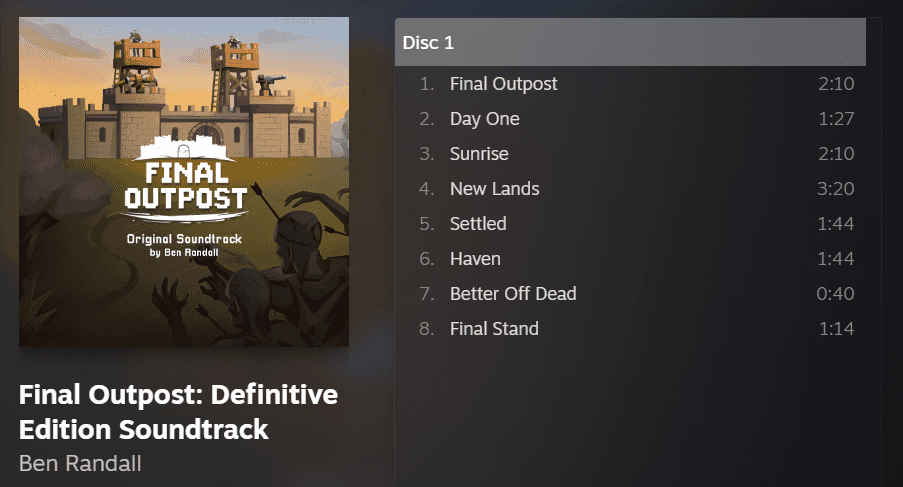
Task: Click the 1:14 duration of Final Stand
Action: (x=837, y=329)
